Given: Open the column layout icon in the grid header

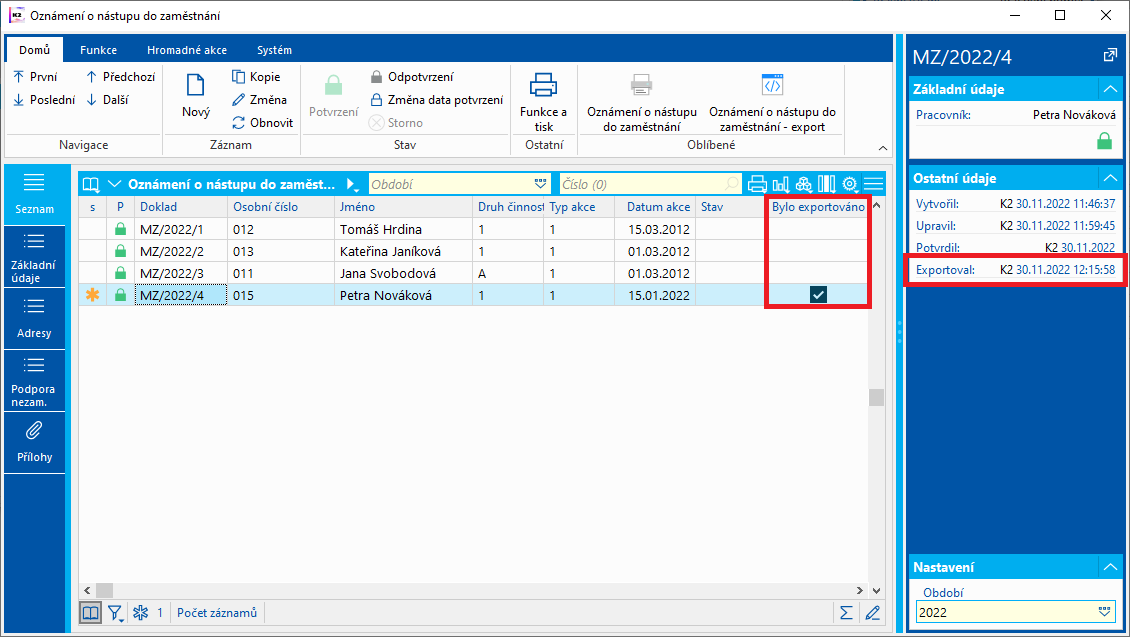Looking at the screenshot, I should 826,184.
